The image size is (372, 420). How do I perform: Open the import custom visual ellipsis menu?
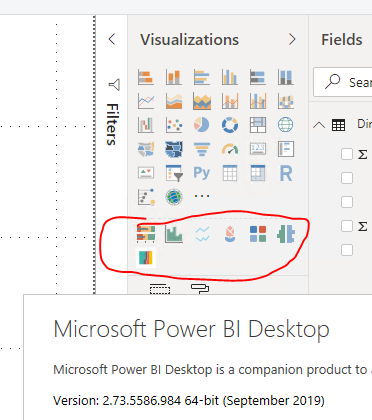pyautogui.click(x=202, y=196)
